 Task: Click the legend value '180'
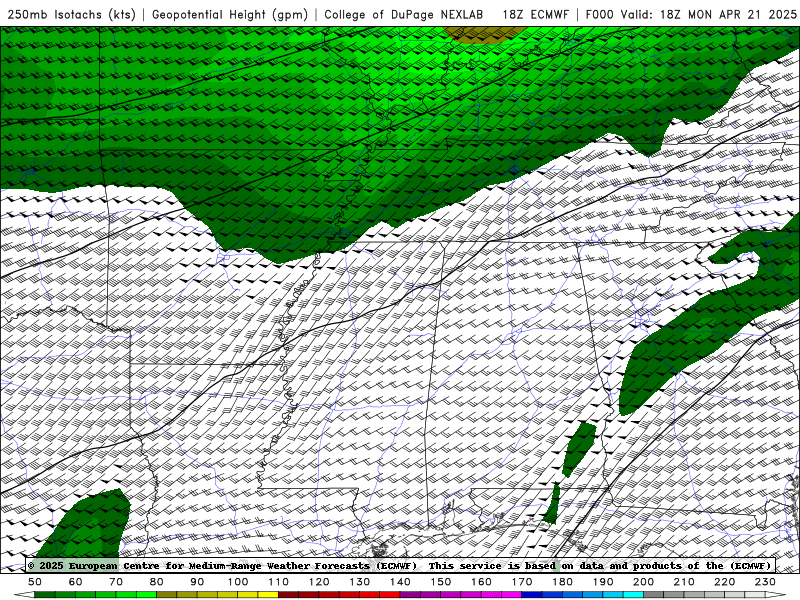(562, 582)
